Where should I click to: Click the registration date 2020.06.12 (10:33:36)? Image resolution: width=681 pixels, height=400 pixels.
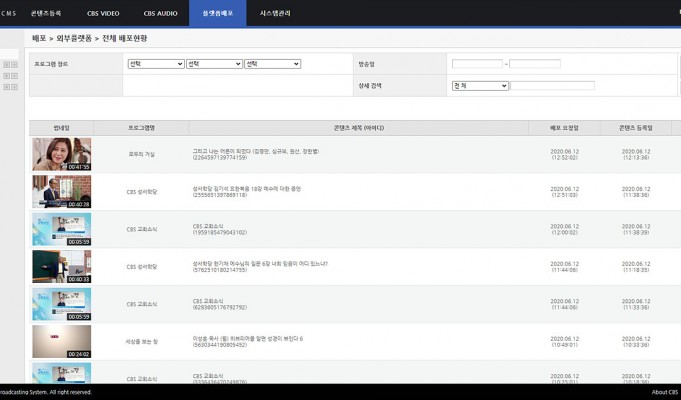[x=636, y=342]
